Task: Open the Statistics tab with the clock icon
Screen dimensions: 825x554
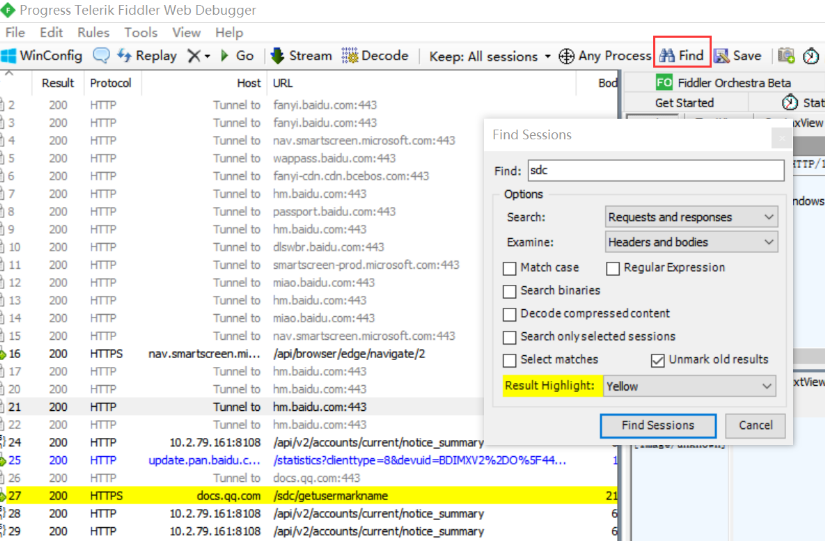Action: click(x=802, y=103)
